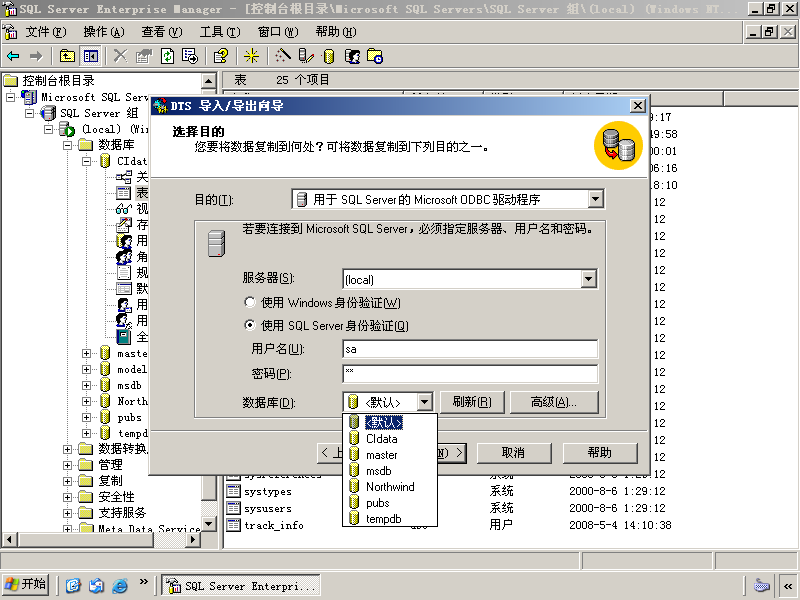Click the 帮助 button in the wizard
Viewport: 800px width, 600px height.
600,453
